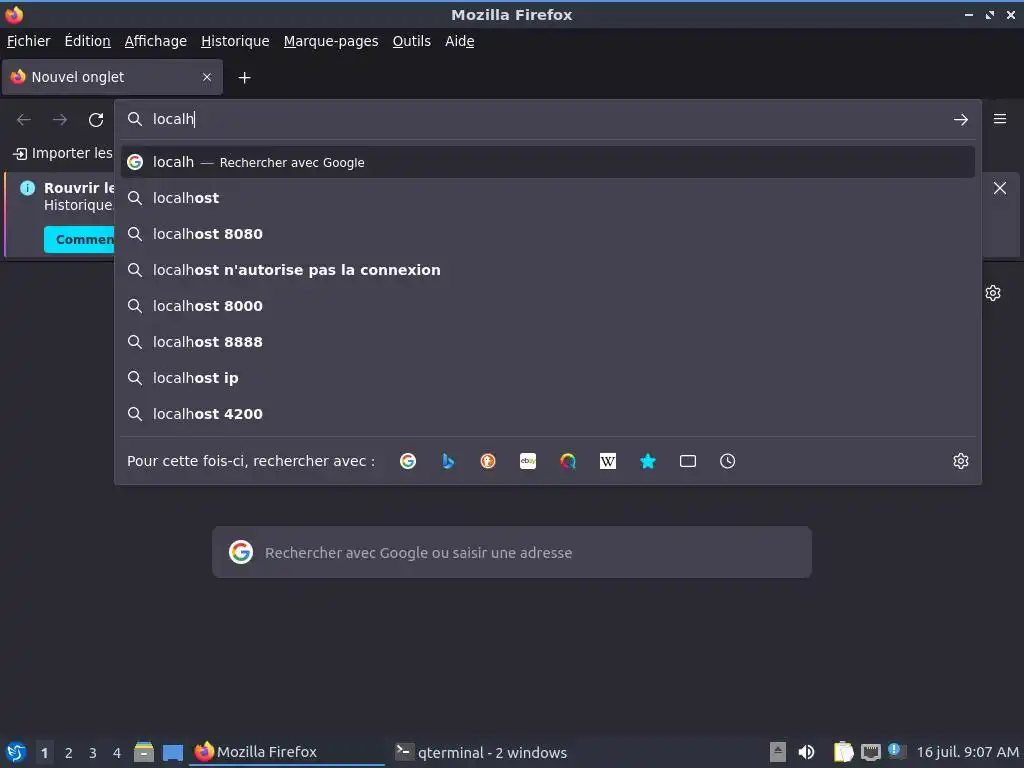Open qterminal - 2 windows taskbar entry
Screen dimensions: 1024x768
point(482,752)
